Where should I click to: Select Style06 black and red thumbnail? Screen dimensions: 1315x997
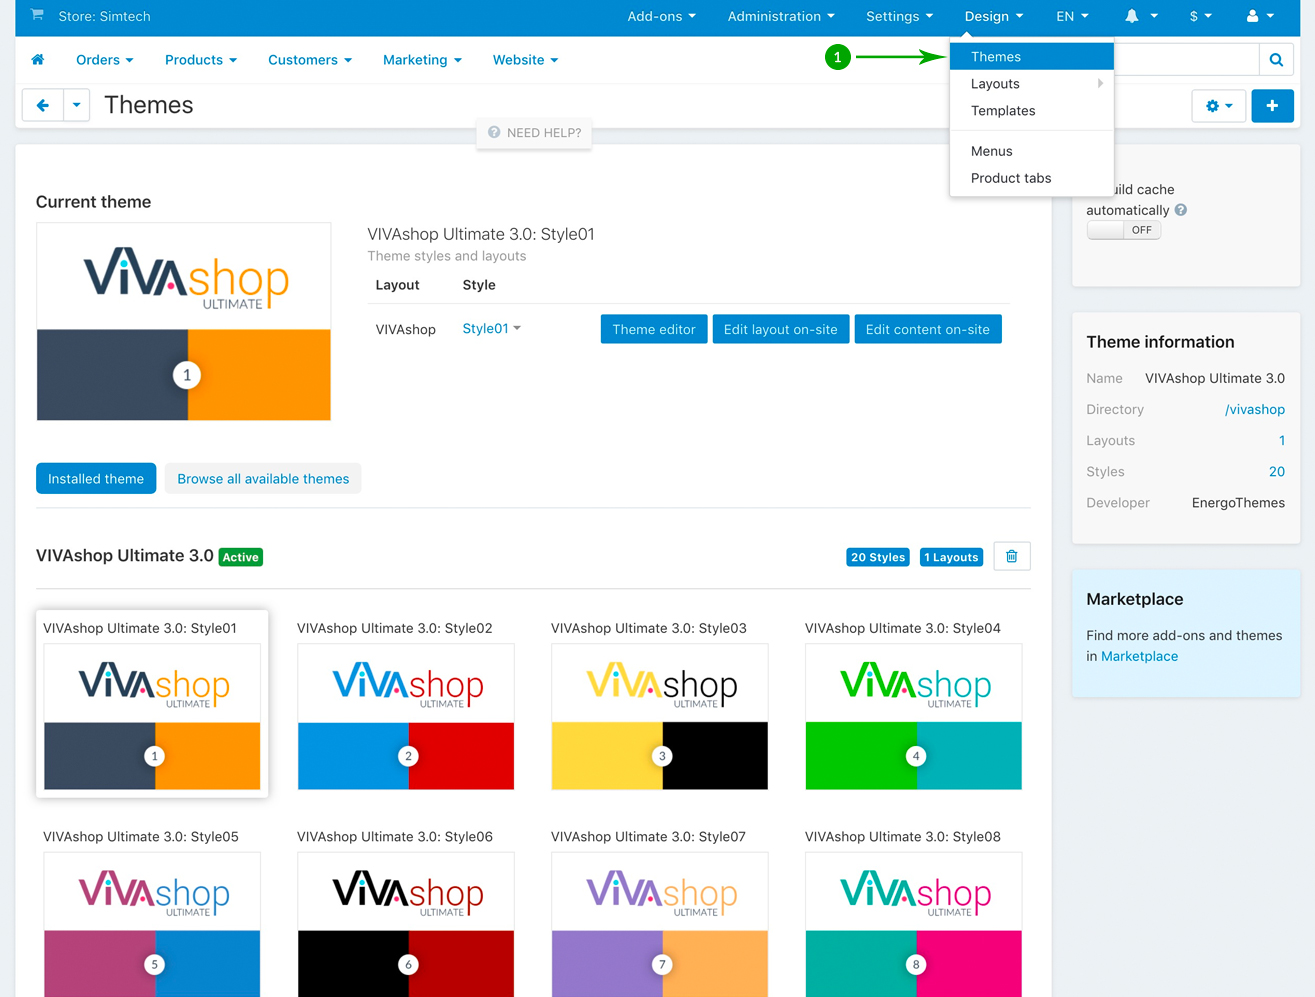coord(406,925)
